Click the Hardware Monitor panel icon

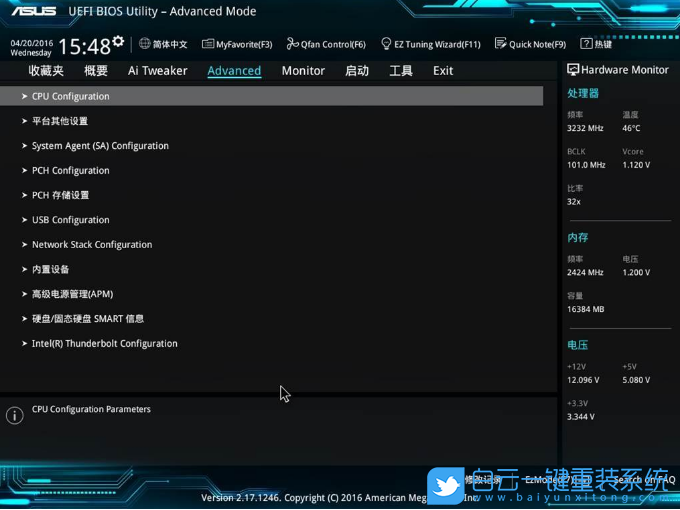[x=573, y=70]
